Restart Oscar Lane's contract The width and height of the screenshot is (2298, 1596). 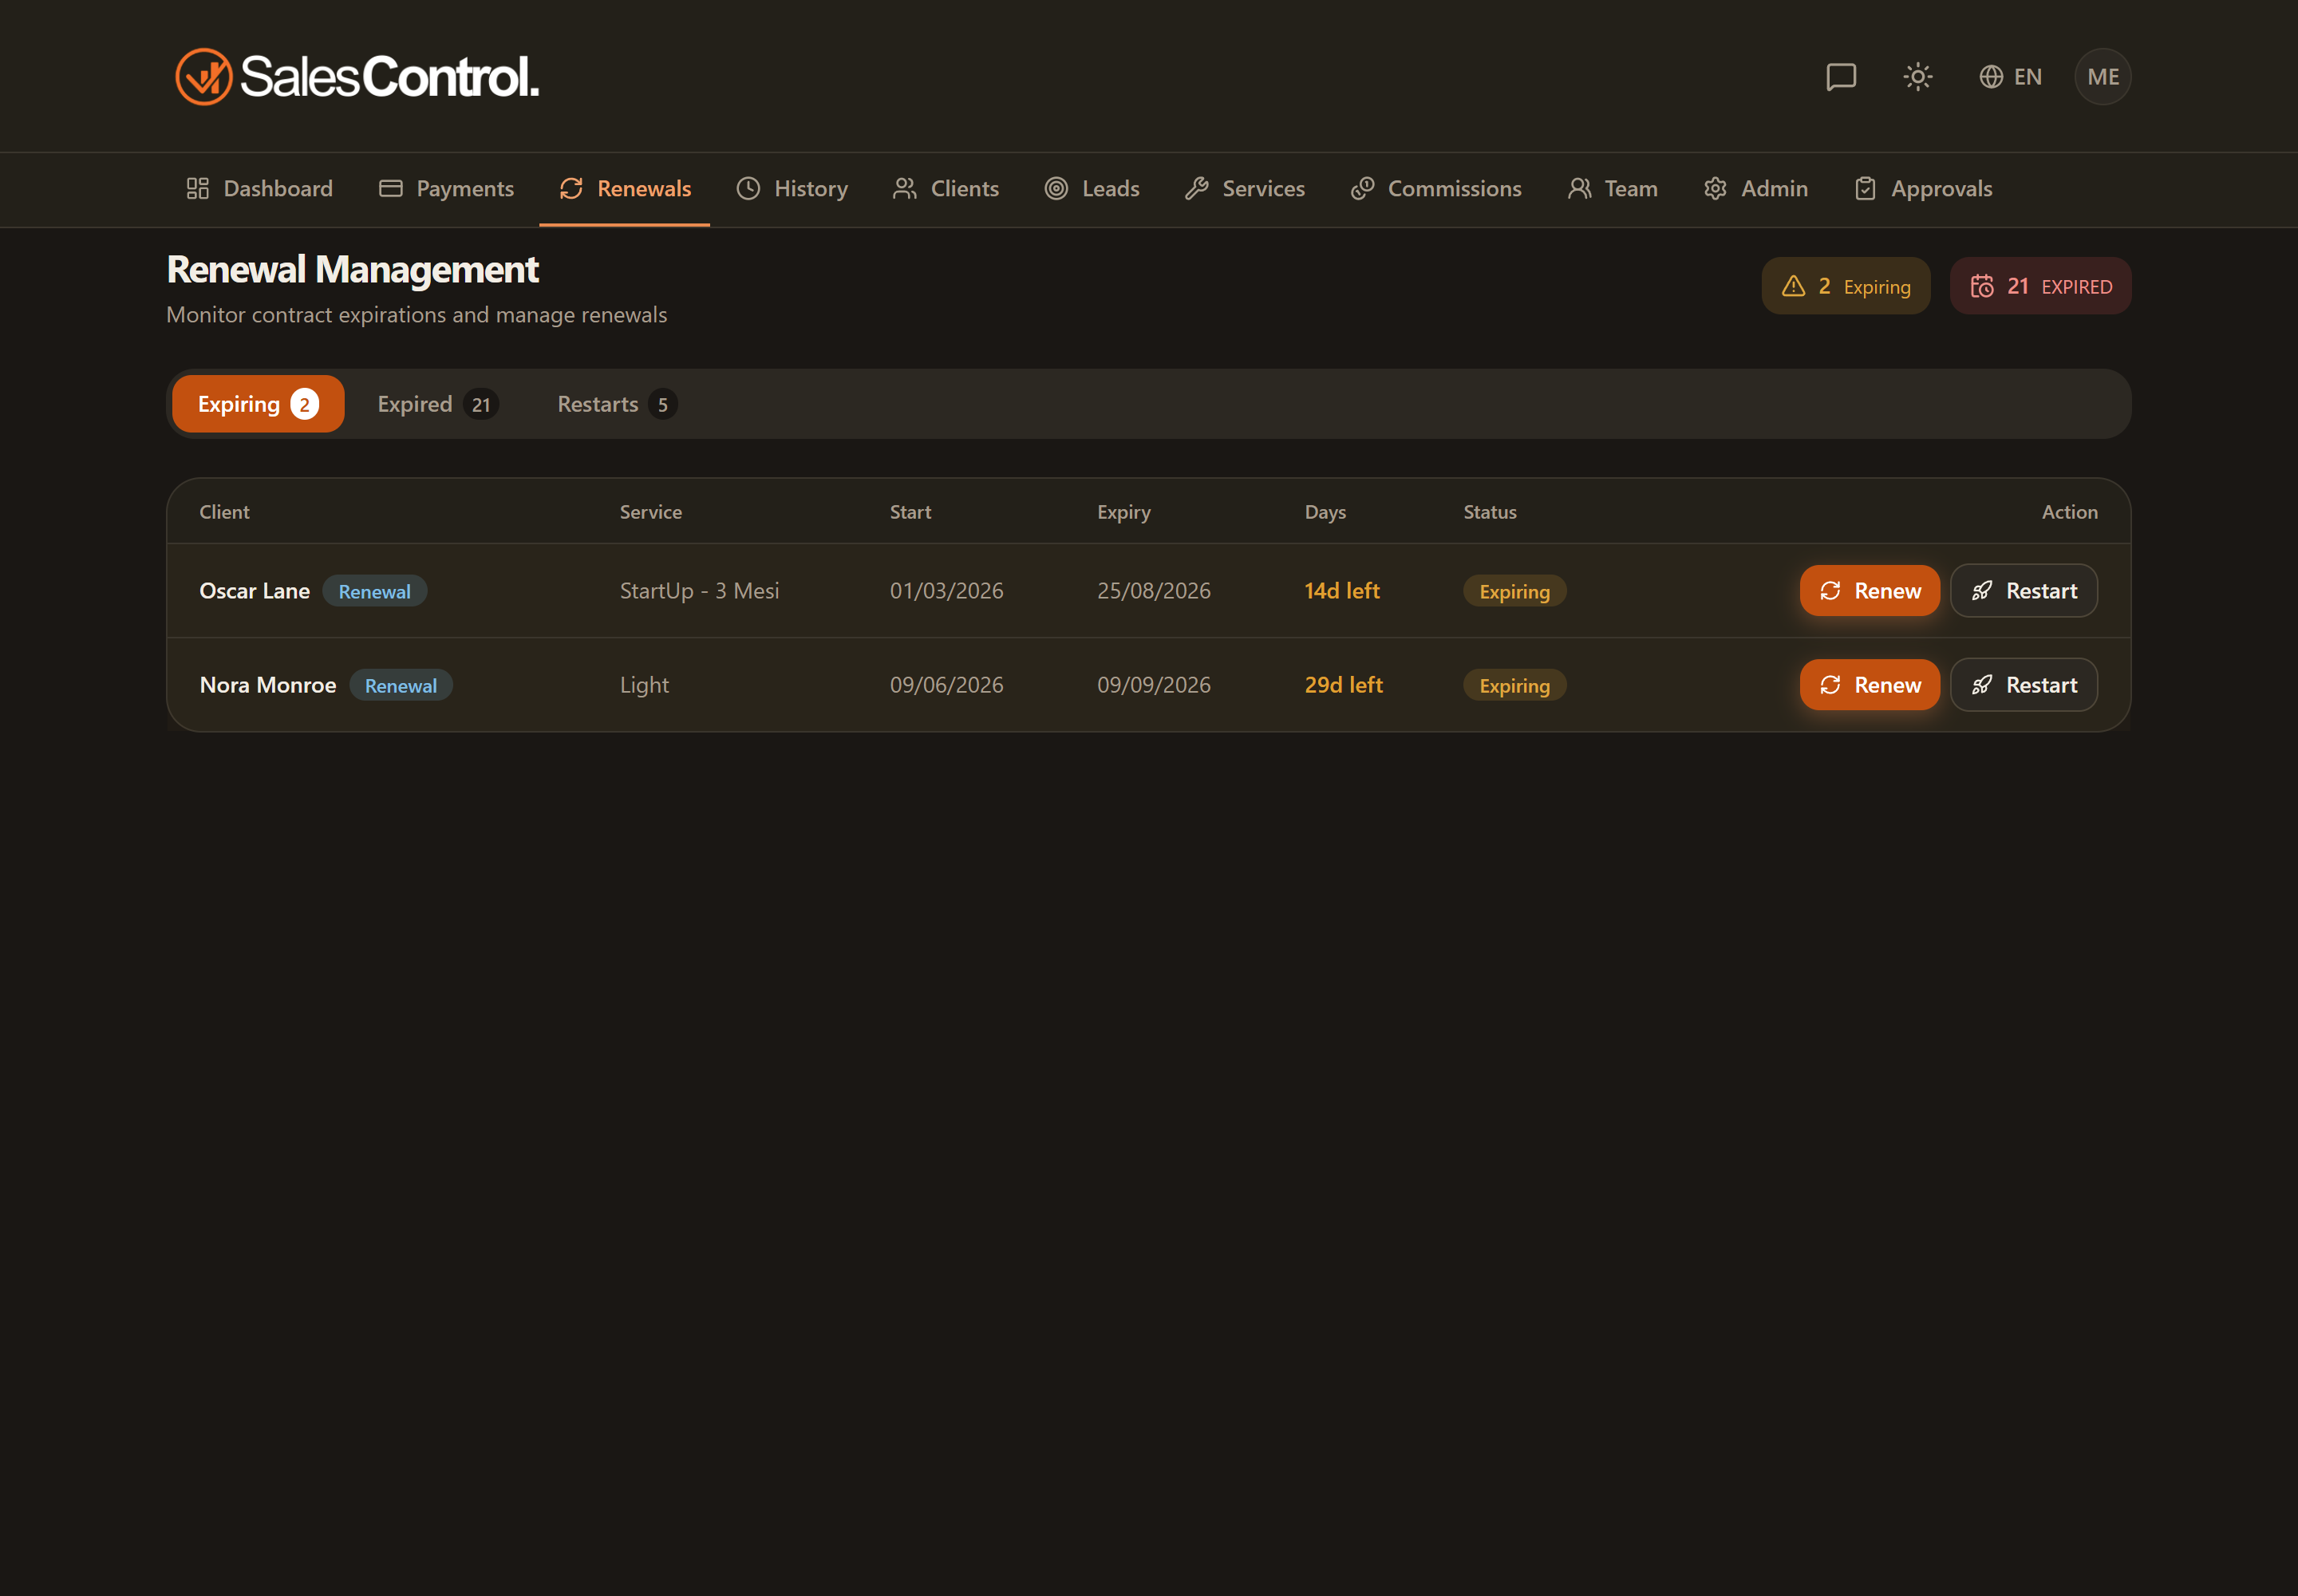pos(2023,591)
